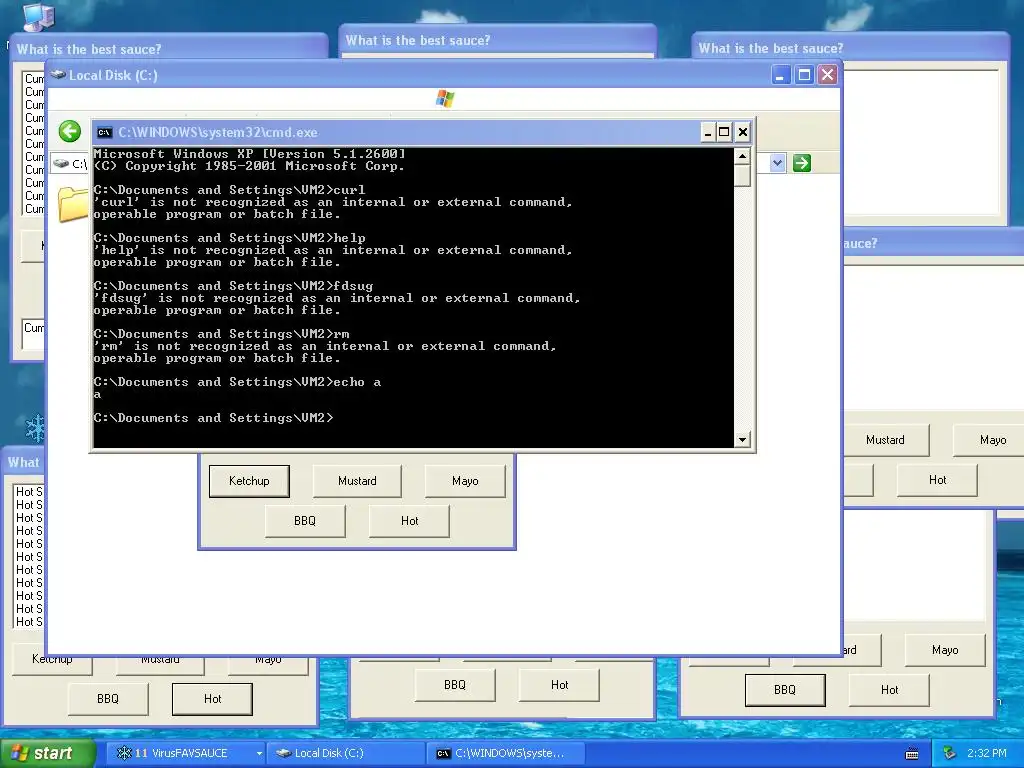This screenshot has width=1024, height=768.
Task: Click the green Back arrow in Local Disk window
Action: [x=70, y=131]
